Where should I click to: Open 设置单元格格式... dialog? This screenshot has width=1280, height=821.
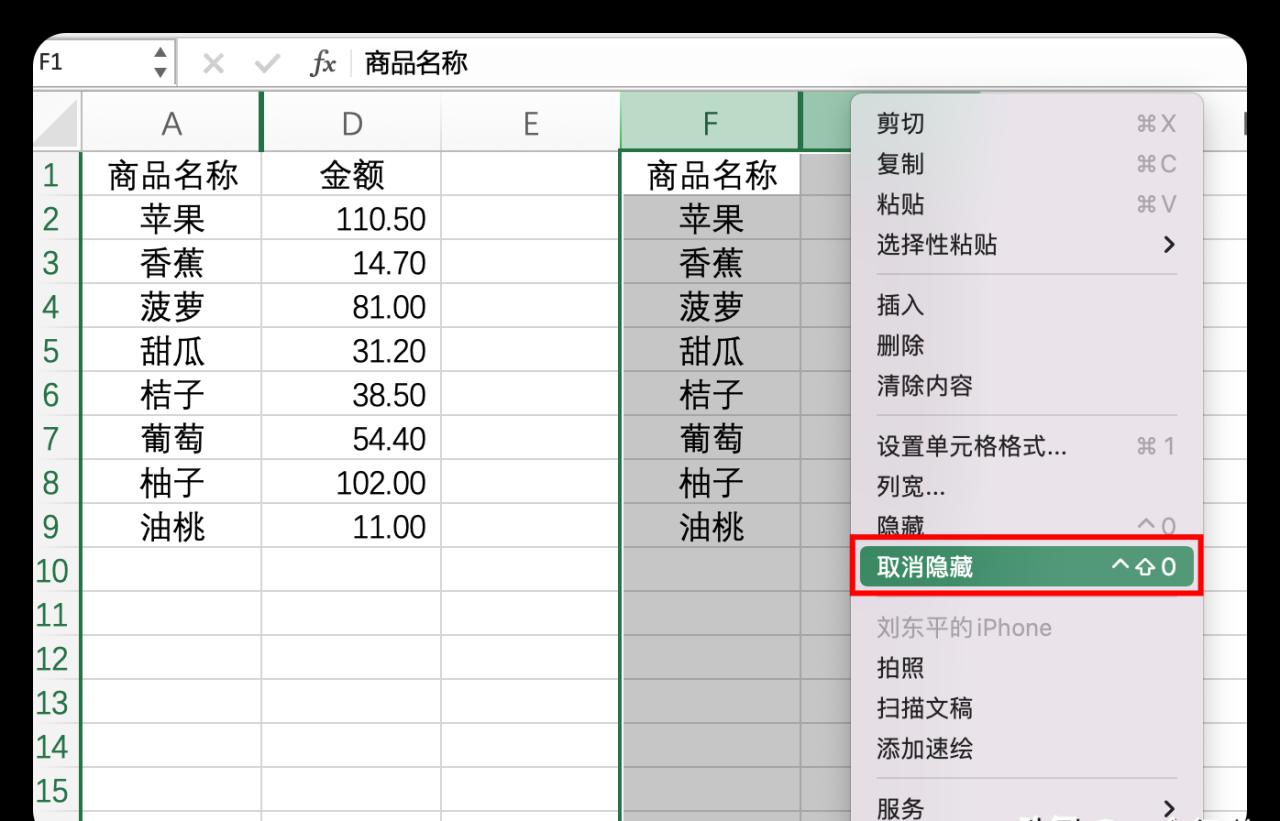[1026, 447]
